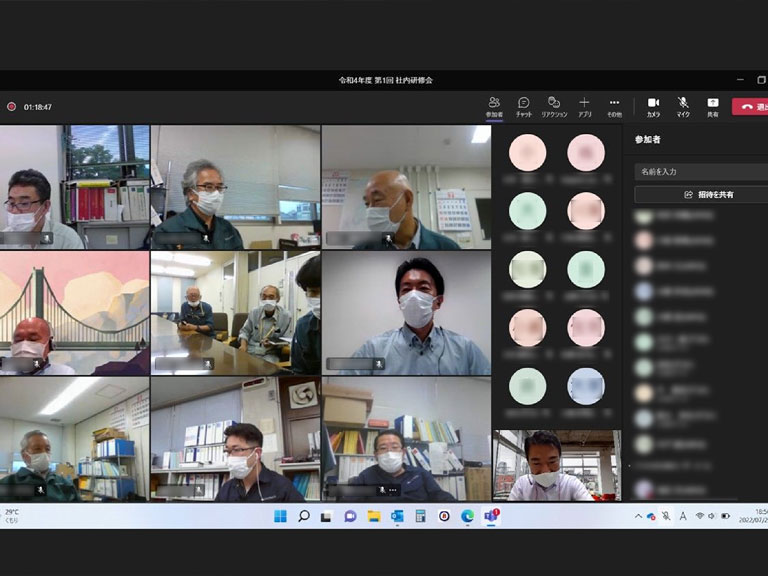Open Calculator from the taskbar
Viewport: 768px width, 576px height.
click(420, 516)
